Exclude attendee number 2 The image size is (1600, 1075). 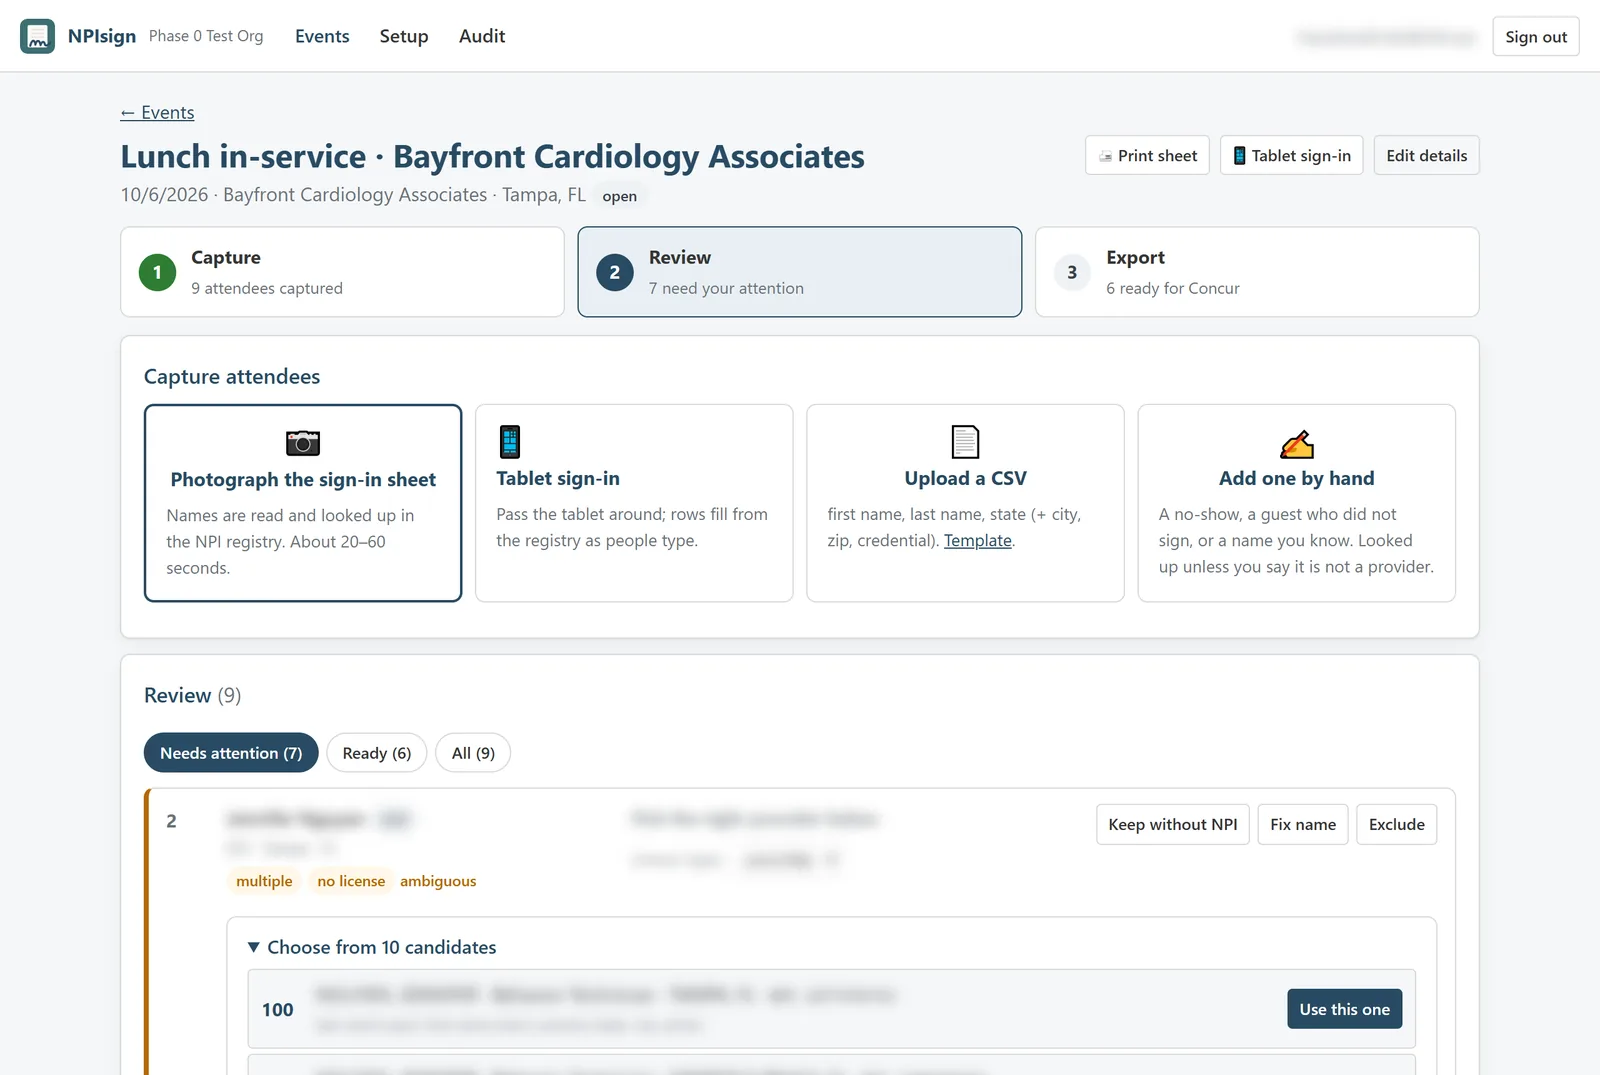pyautogui.click(x=1397, y=824)
